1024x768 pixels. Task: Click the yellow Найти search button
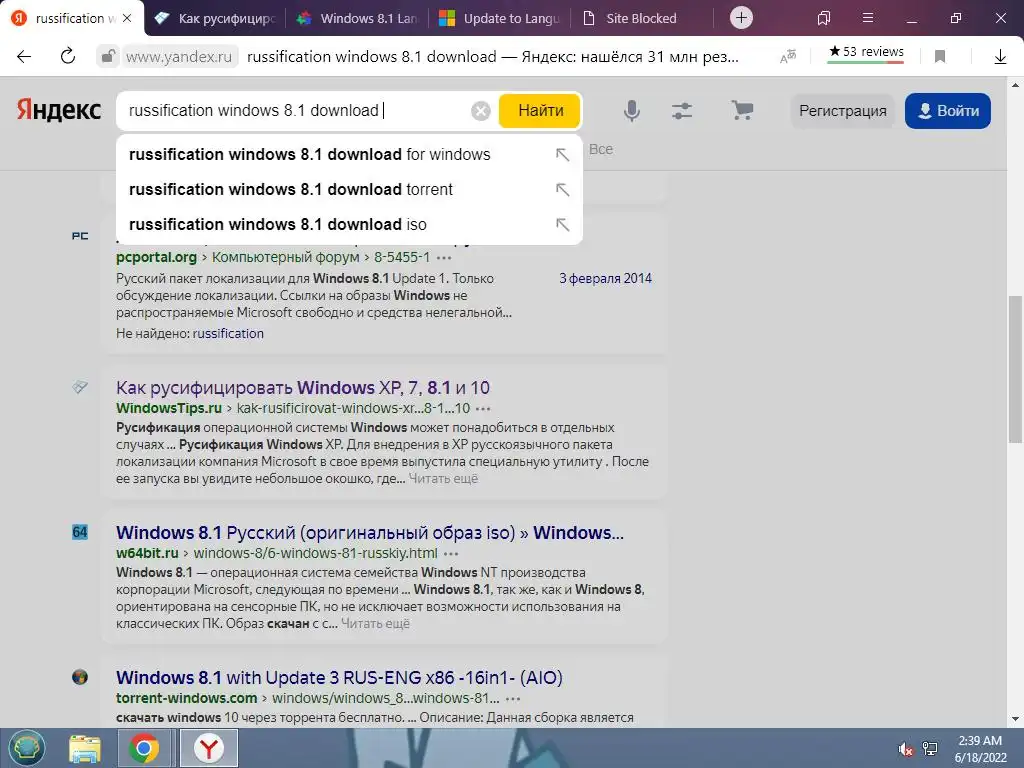point(540,111)
